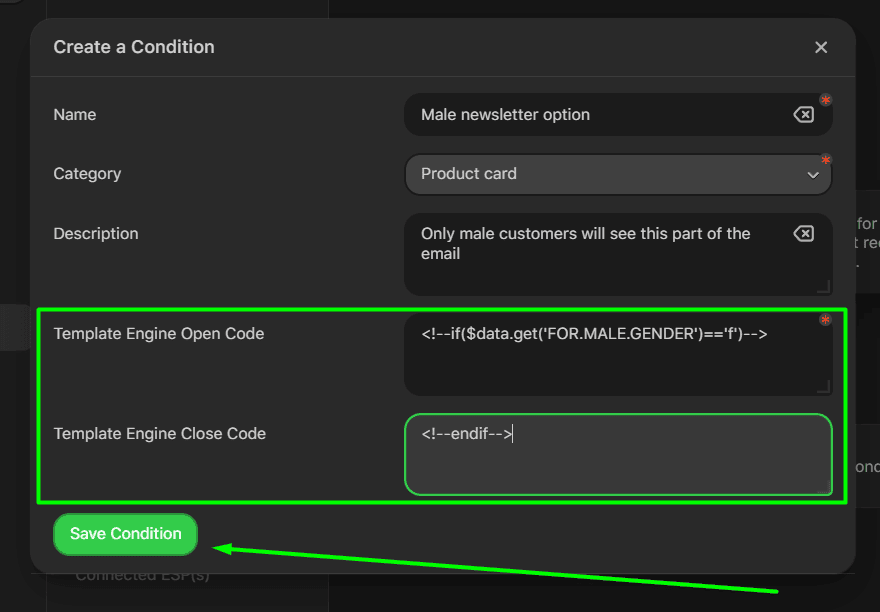The width and height of the screenshot is (880, 612).
Task: Click inside the Male newsletter option name field
Action: click(600, 114)
